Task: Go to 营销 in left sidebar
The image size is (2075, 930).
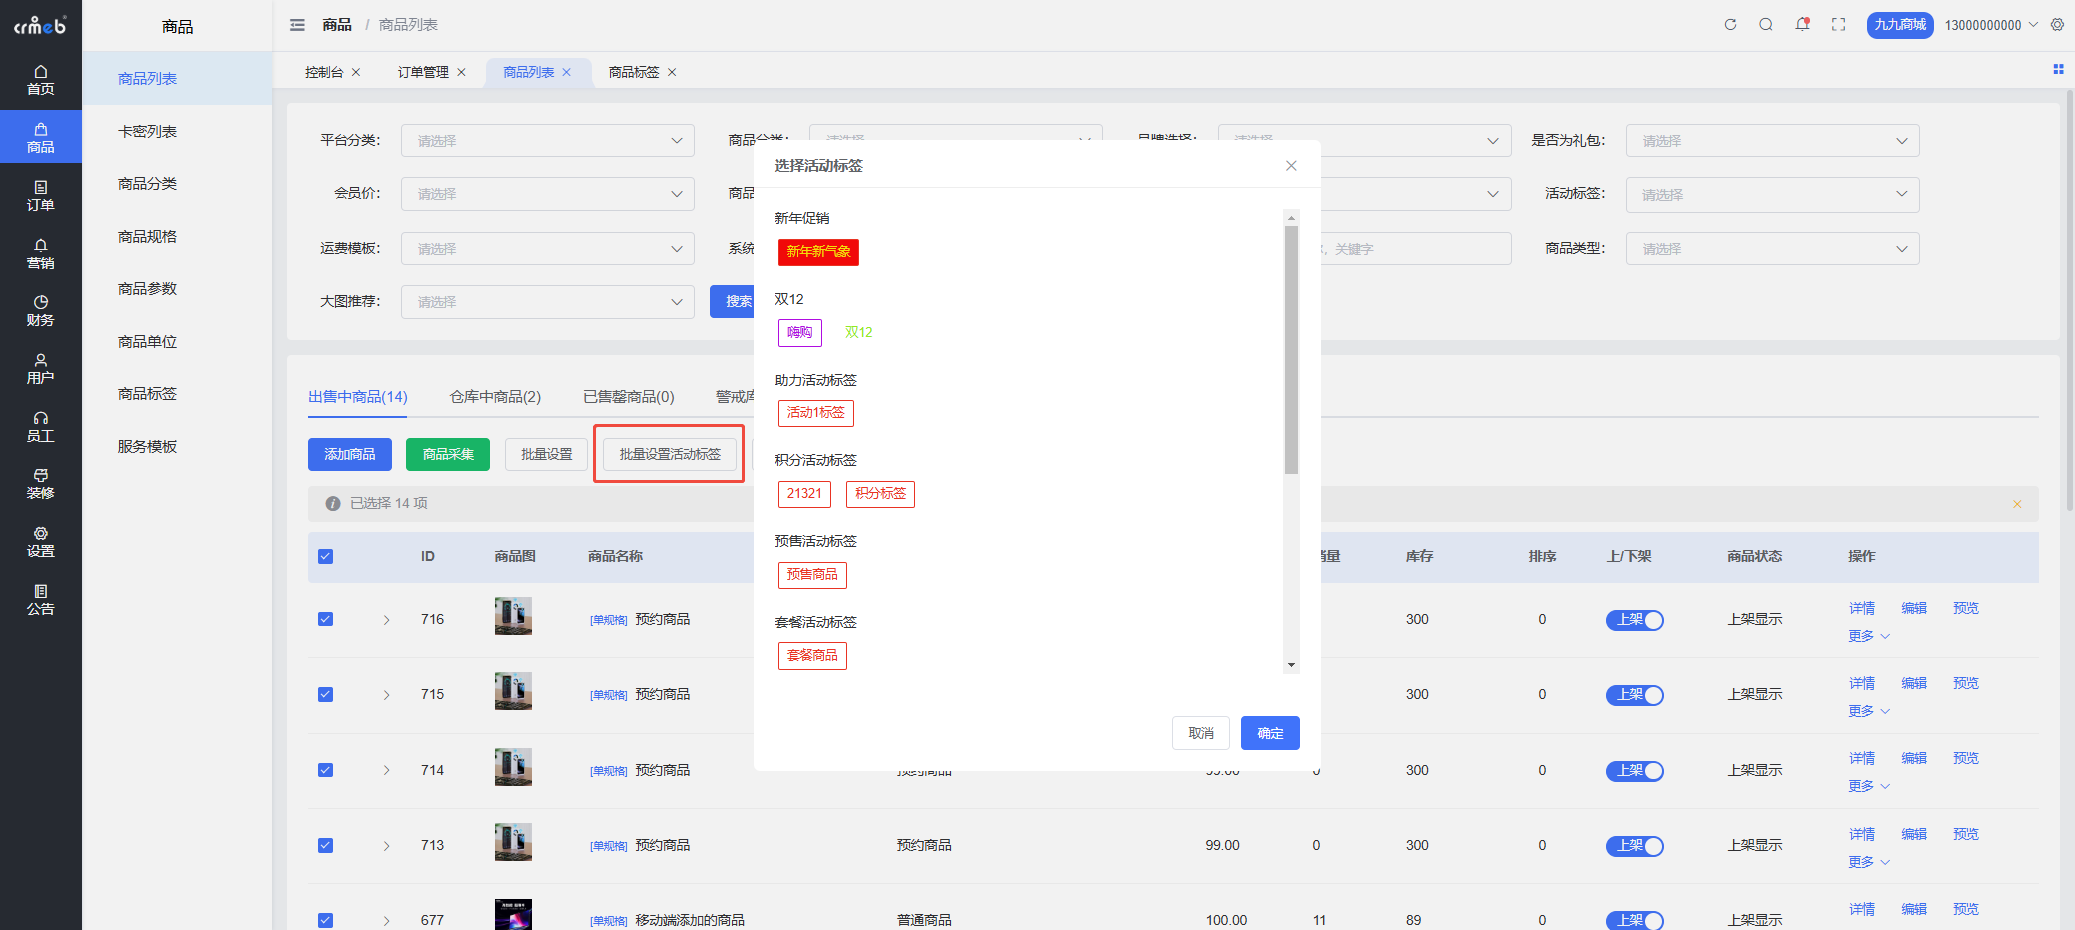Action: click(x=41, y=253)
